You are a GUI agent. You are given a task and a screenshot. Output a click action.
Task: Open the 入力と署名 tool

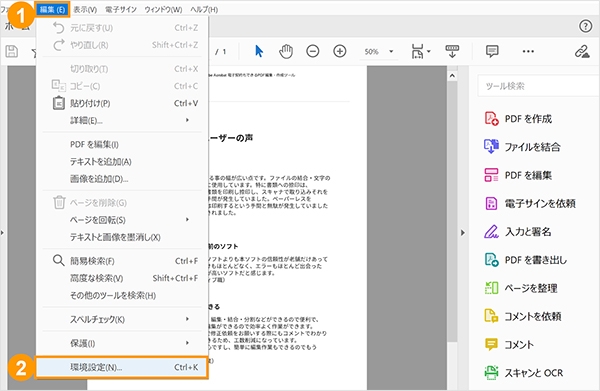point(518,231)
